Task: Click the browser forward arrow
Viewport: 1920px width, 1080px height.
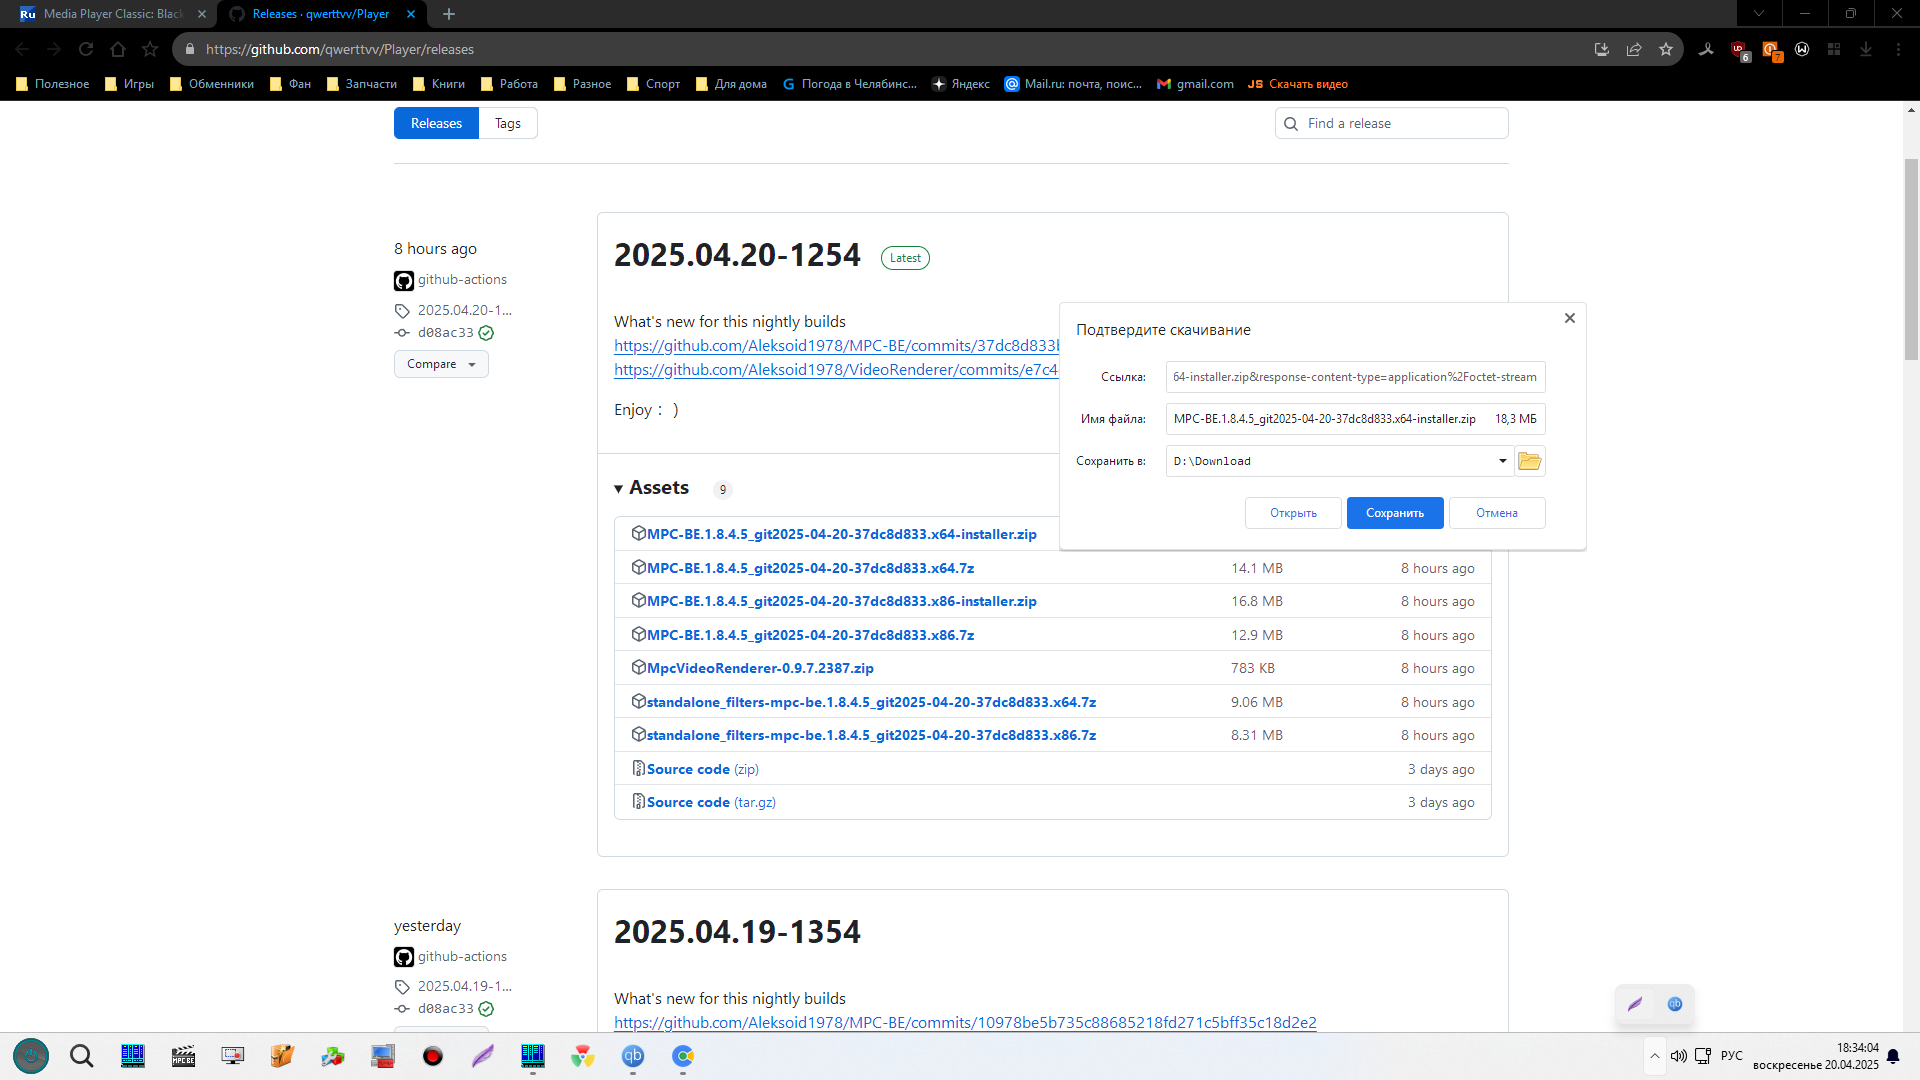Action: [x=54, y=49]
